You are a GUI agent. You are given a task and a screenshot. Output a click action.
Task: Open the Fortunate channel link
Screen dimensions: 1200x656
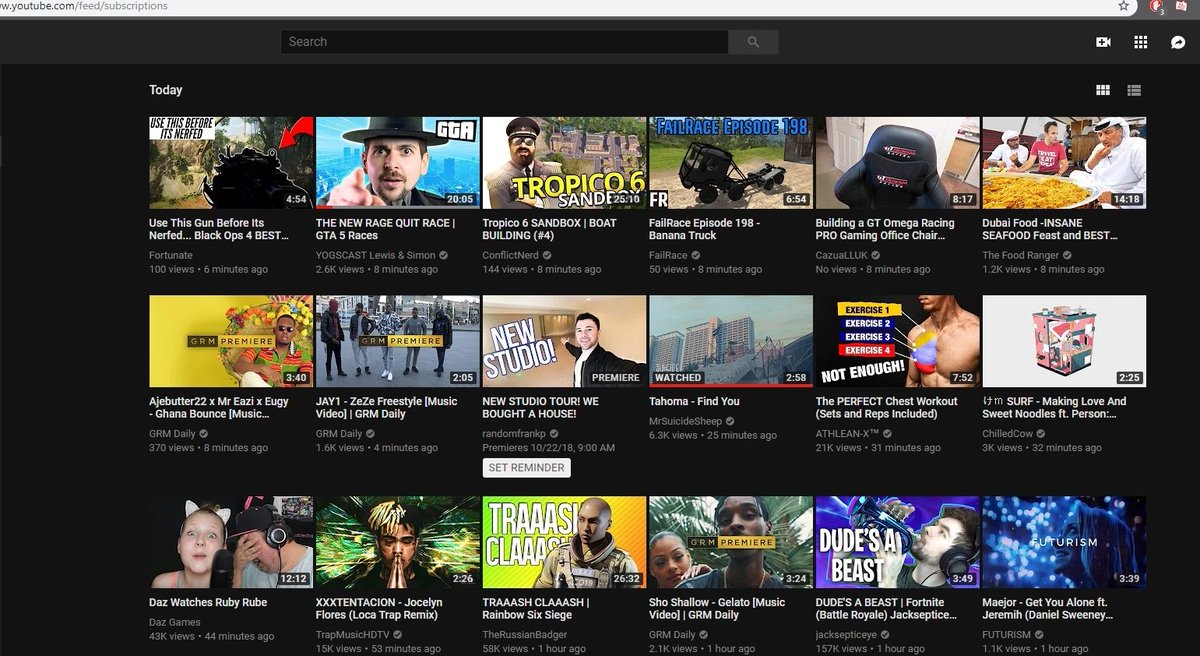tap(172, 256)
